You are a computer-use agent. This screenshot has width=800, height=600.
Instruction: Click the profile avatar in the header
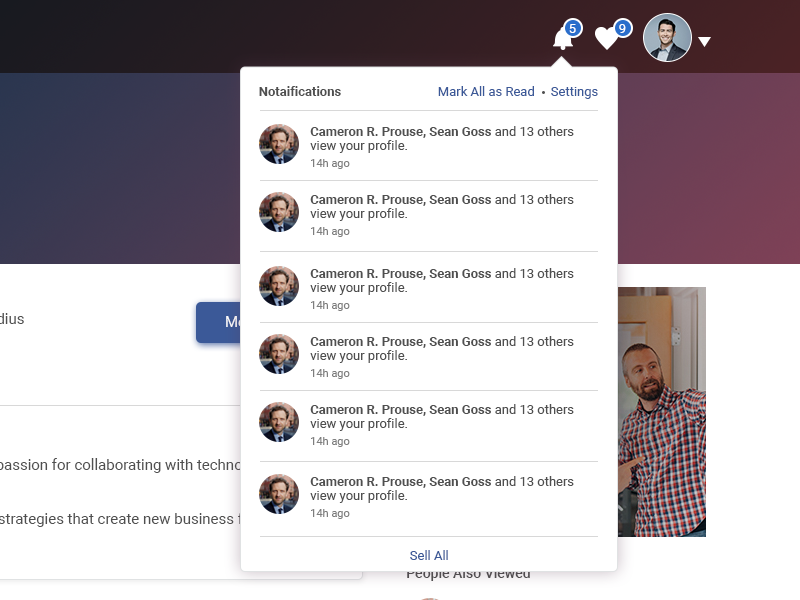click(x=667, y=38)
